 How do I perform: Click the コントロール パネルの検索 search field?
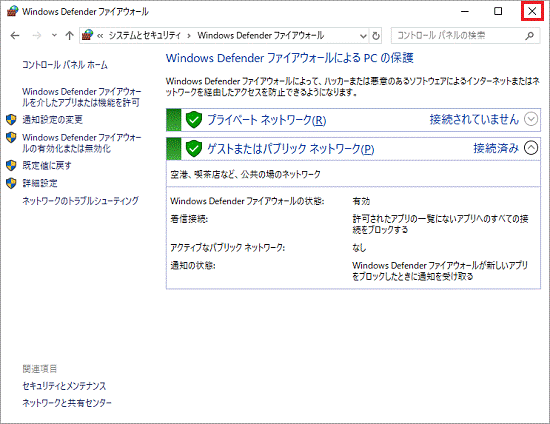point(465,36)
